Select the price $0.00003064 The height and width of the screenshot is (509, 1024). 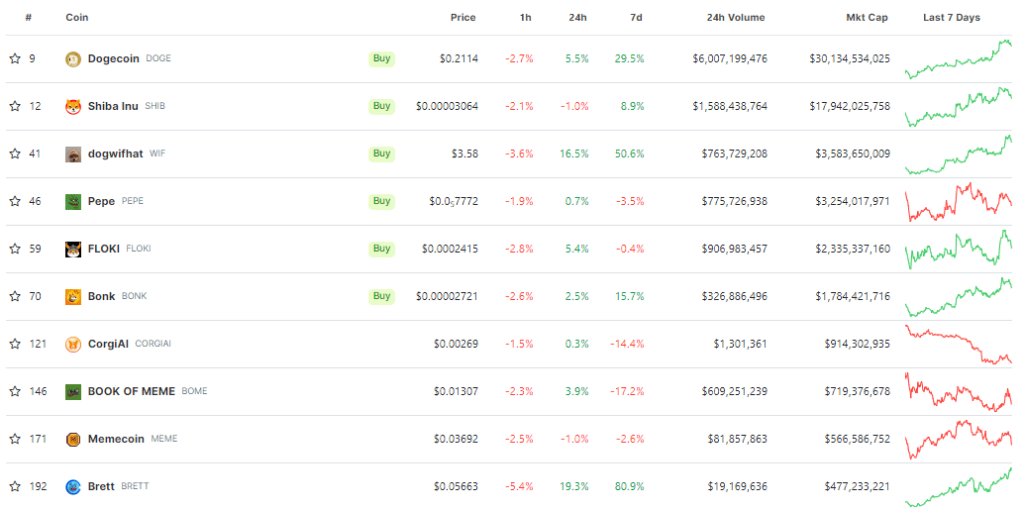click(447, 107)
